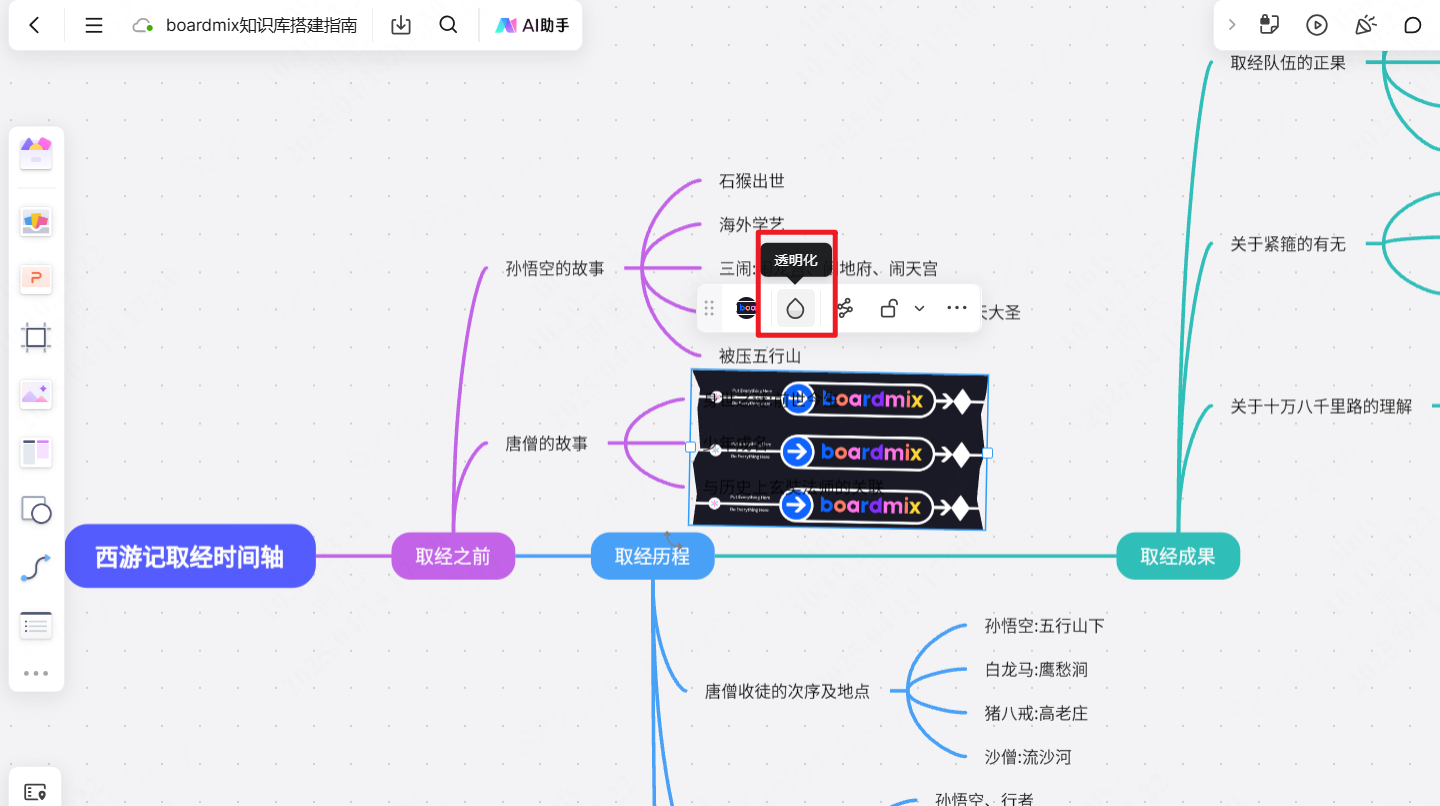This screenshot has width=1440, height=806.
Task: Select the 取经历程 node
Action: pyautogui.click(x=653, y=556)
